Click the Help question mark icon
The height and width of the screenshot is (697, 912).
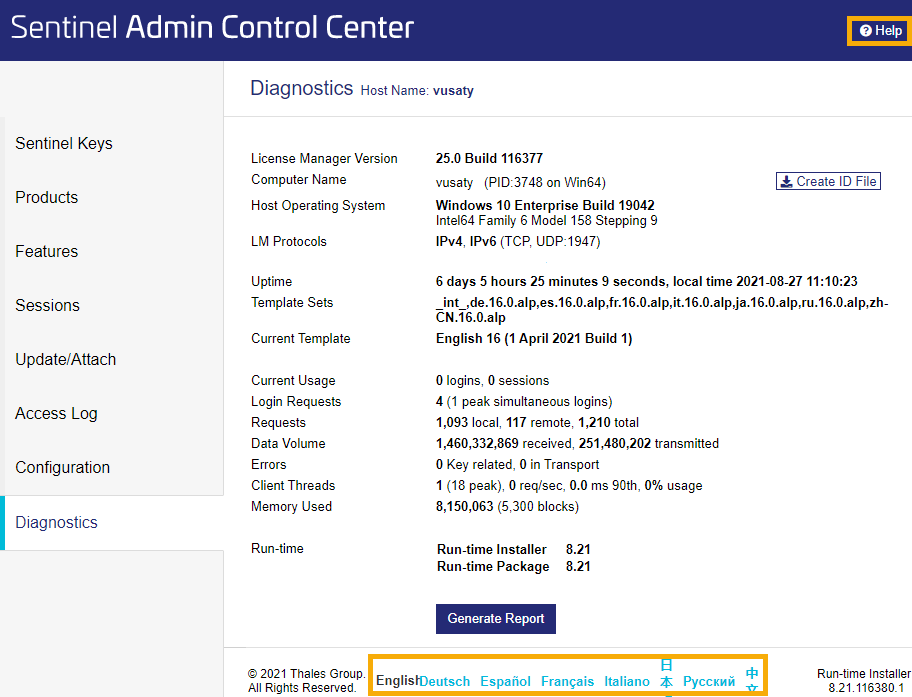866,31
